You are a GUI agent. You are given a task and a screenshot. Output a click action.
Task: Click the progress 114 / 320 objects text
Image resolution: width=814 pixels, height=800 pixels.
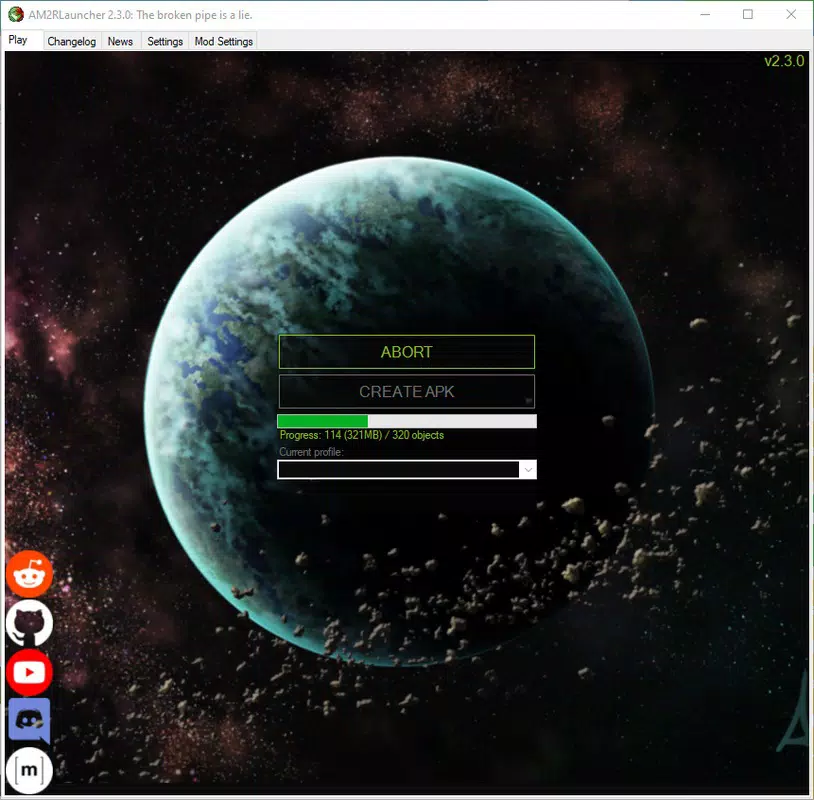coord(362,435)
